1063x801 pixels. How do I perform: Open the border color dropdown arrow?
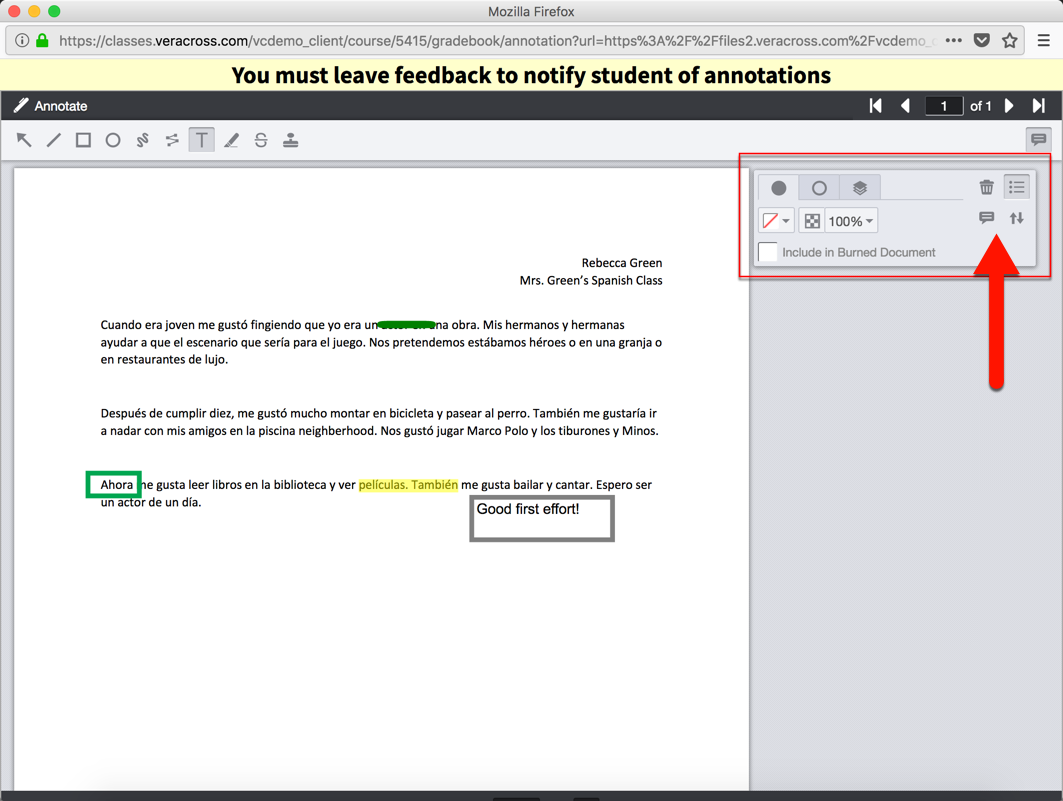tap(788, 220)
